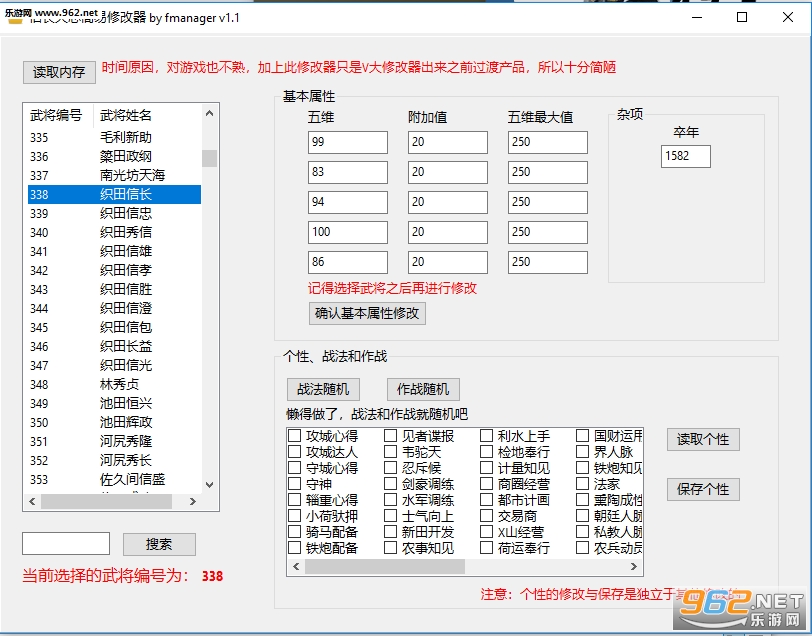
Task: Click the 读取内存 button
Action: (x=59, y=72)
